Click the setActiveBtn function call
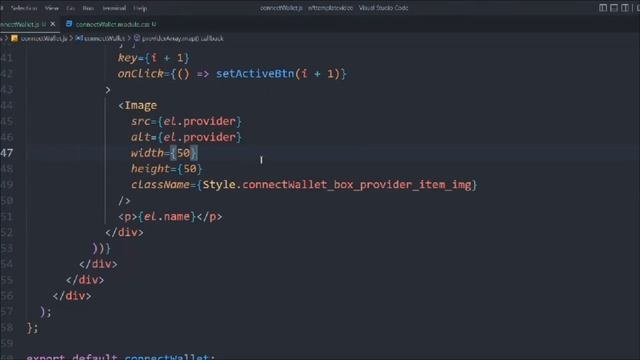The image size is (640, 360). [x=255, y=74]
